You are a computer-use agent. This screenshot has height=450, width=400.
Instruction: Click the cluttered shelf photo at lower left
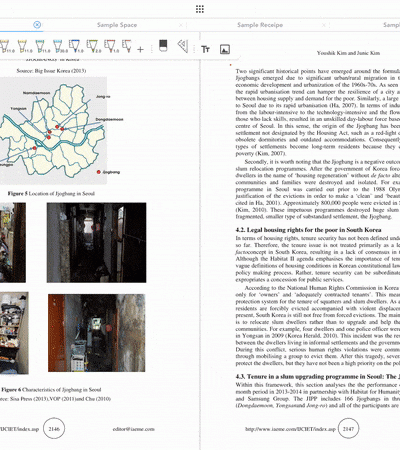14,333
